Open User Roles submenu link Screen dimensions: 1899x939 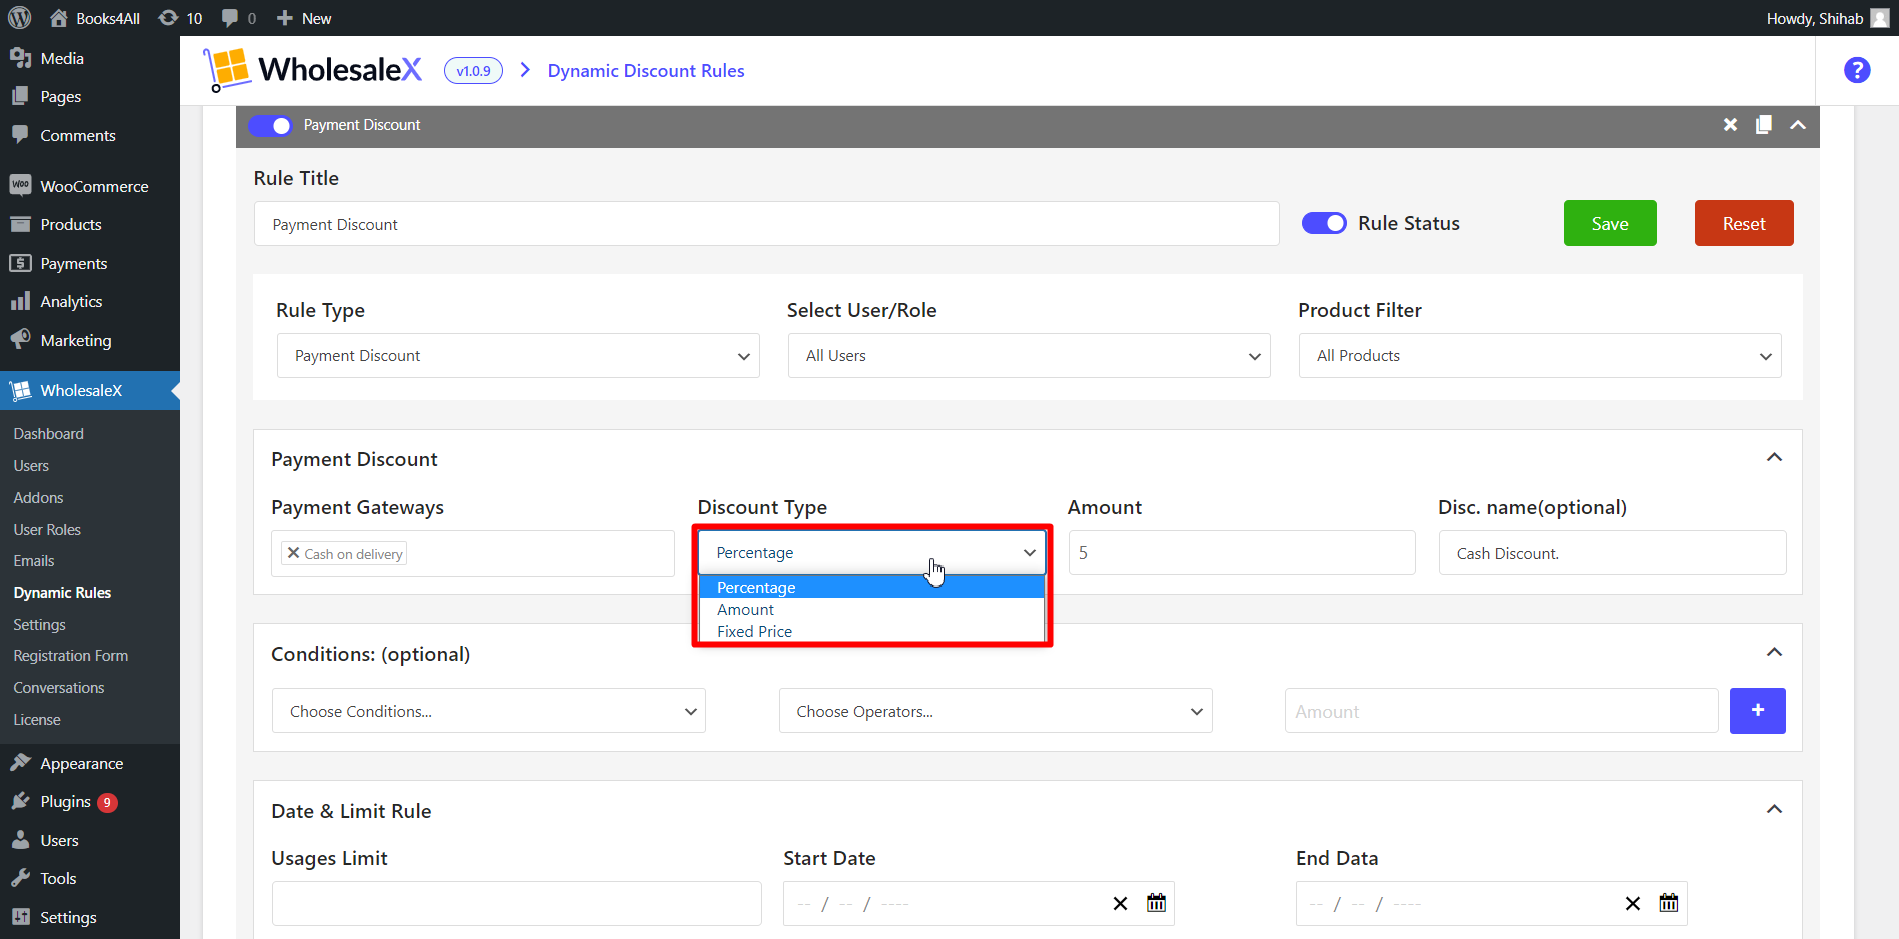(x=47, y=530)
